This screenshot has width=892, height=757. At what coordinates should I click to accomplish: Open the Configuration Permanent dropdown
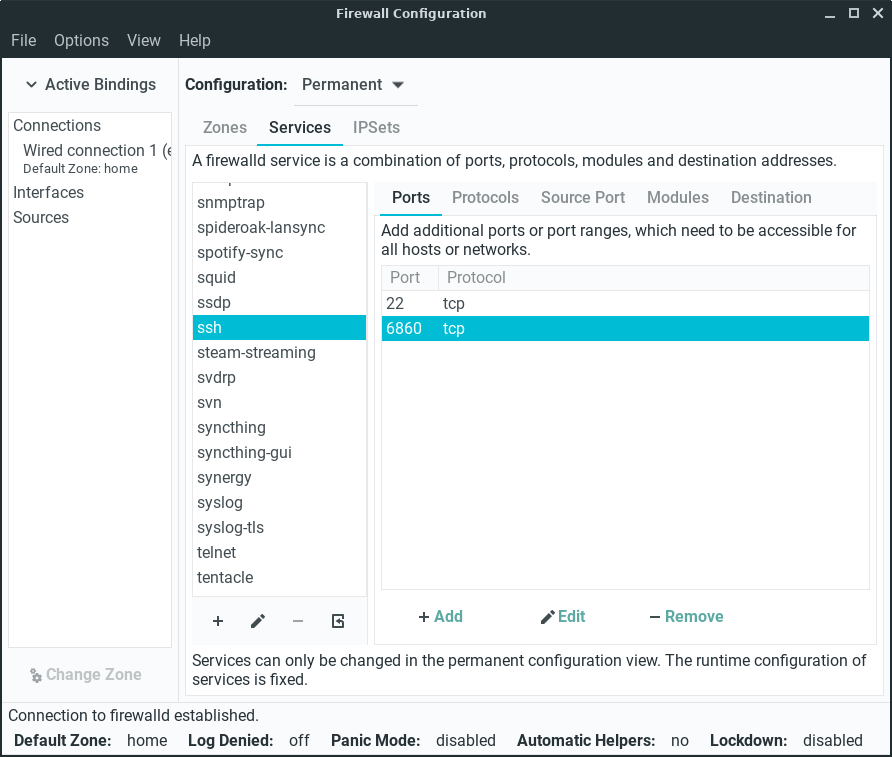(x=354, y=85)
